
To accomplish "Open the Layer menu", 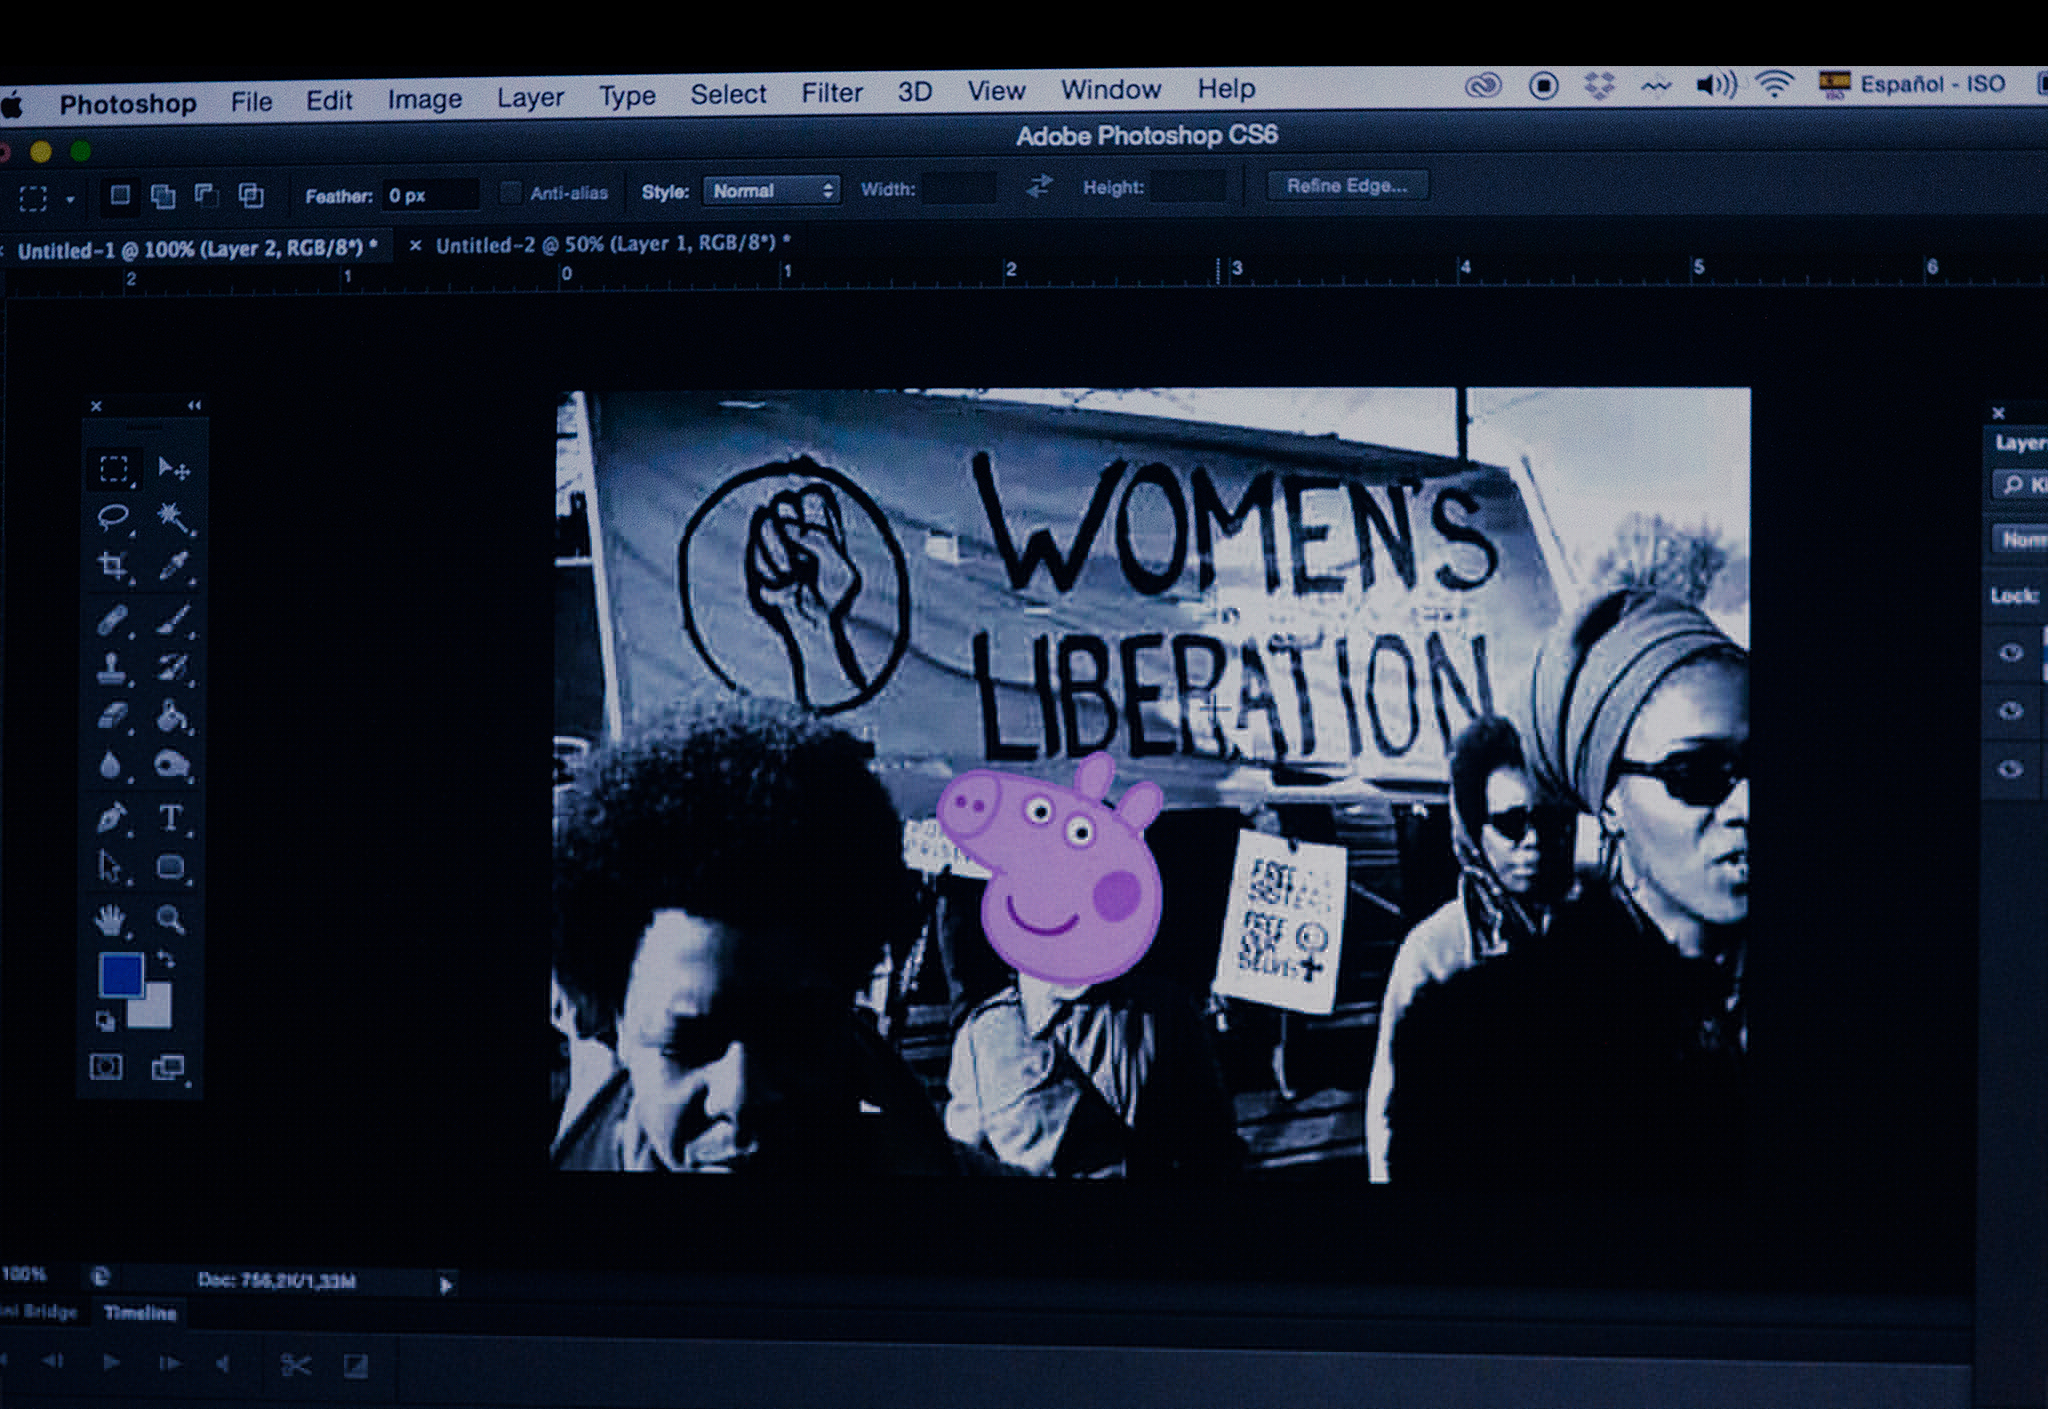I will (530, 97).
